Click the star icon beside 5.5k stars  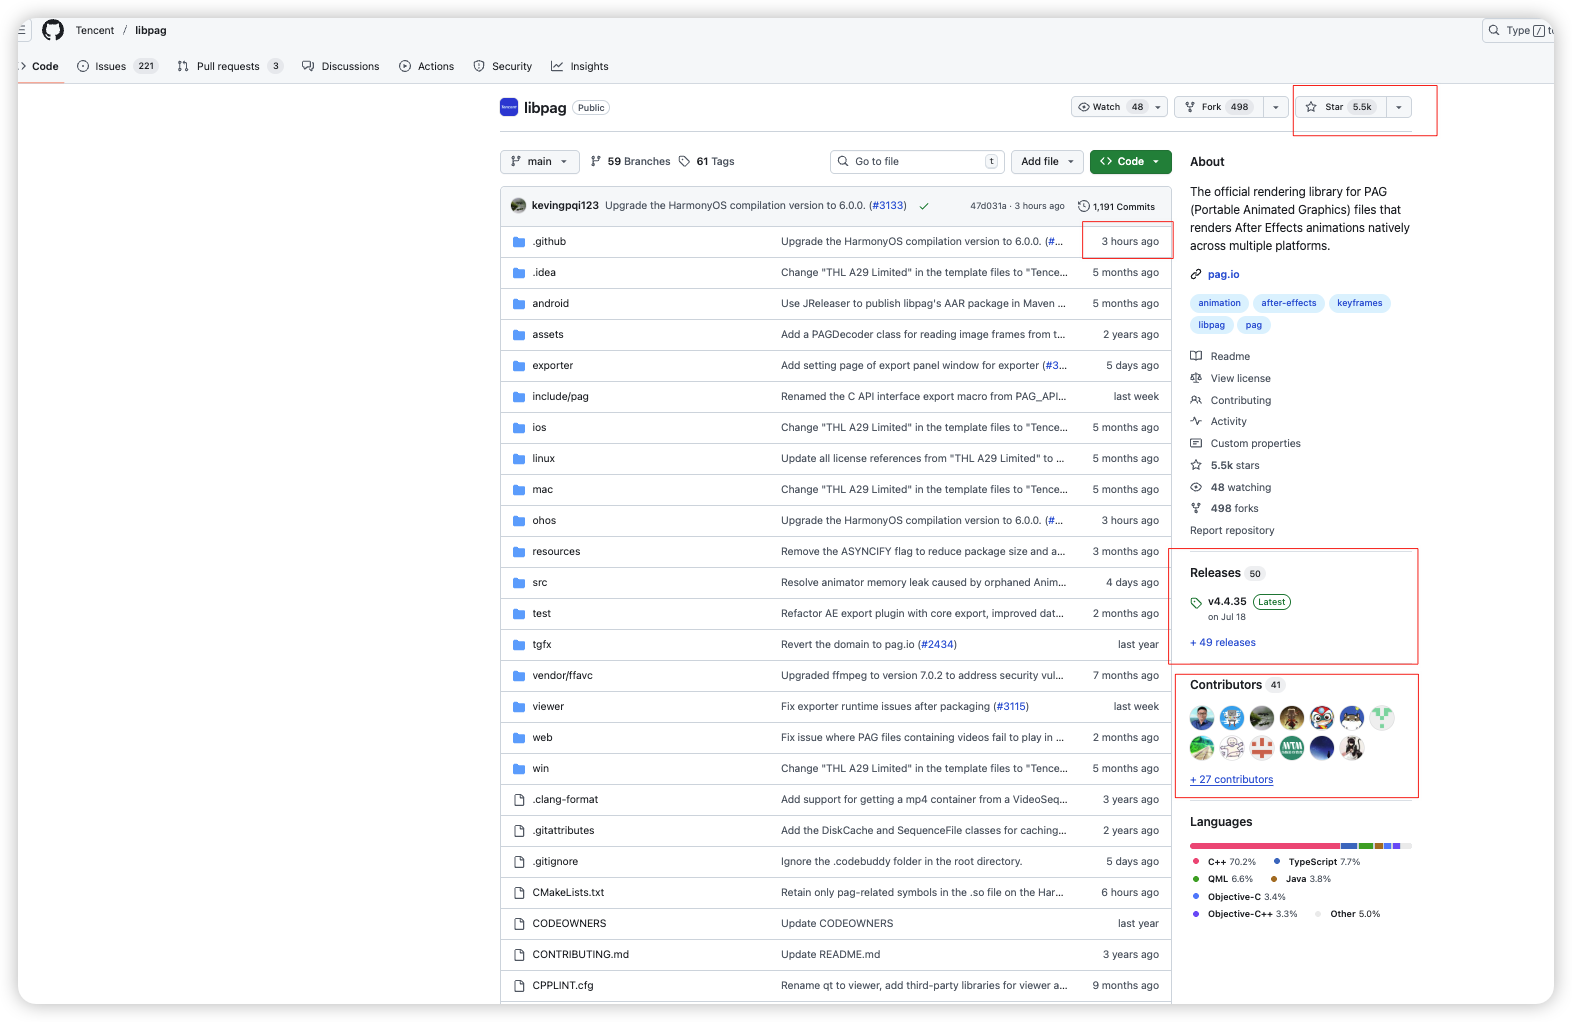(1196, 465)
